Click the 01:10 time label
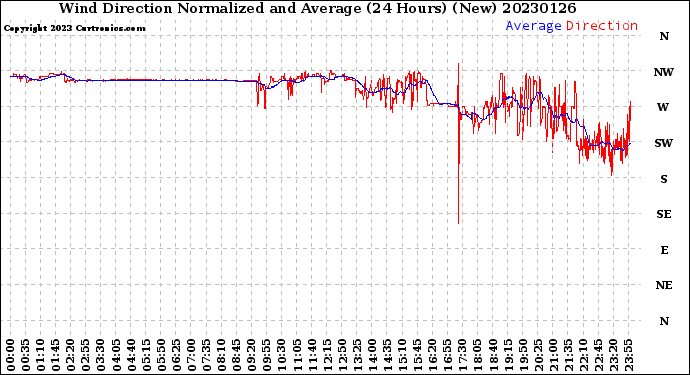Viewport: 690px width, 375px height. pyautogui.click(x=40, y=355)
